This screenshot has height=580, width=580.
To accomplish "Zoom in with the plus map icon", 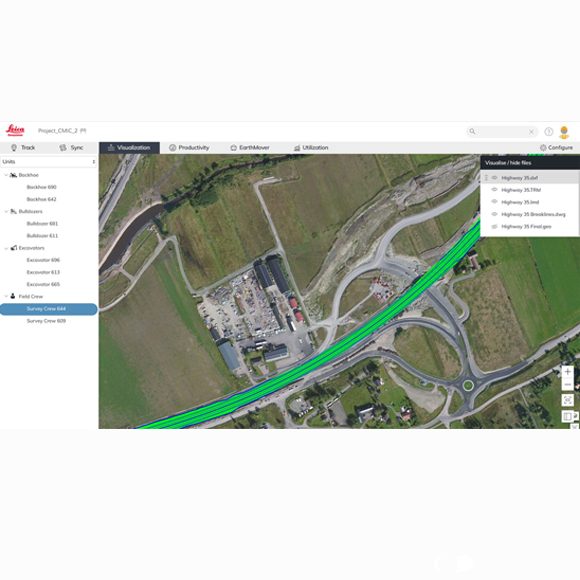I will pyautogui.click(x=567, y=372).
